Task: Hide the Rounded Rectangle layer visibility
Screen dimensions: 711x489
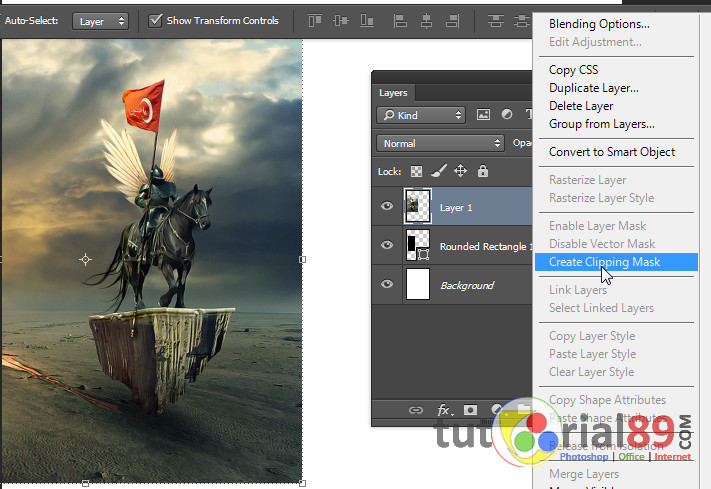Action: pos(387,245)
